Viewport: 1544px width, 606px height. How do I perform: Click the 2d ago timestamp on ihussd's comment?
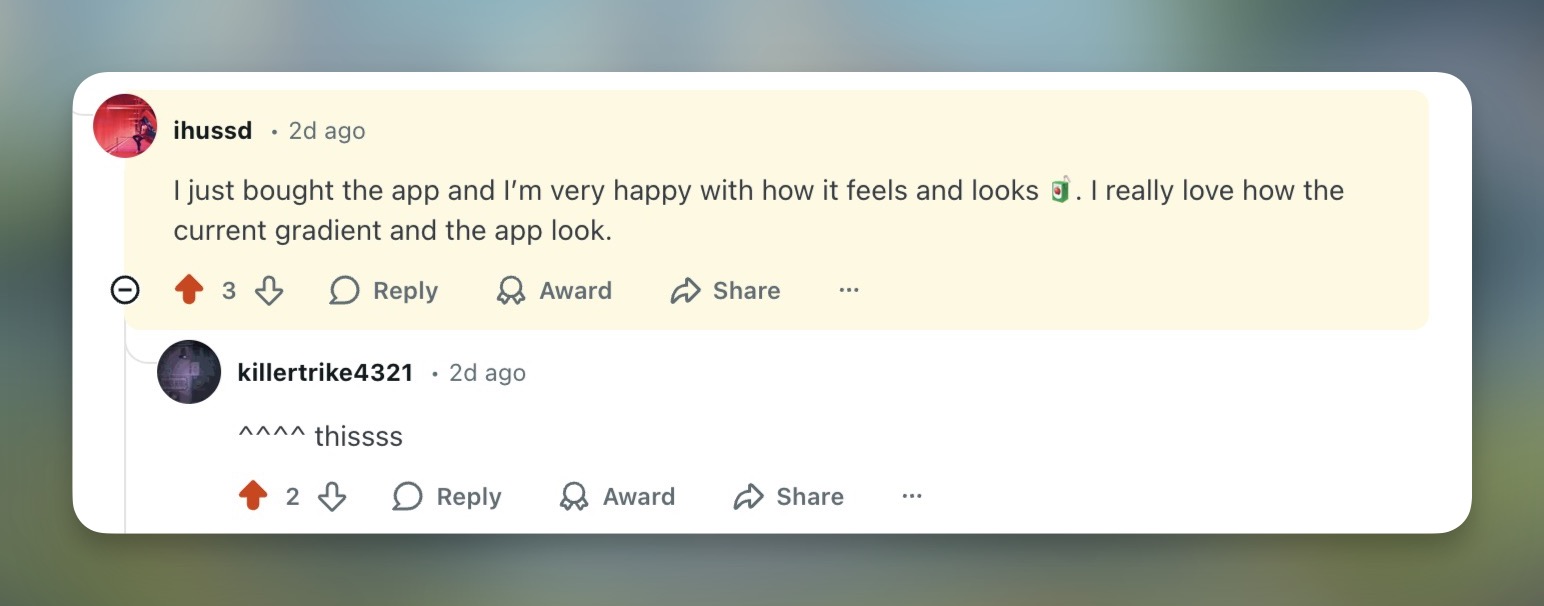pos(326,130)
